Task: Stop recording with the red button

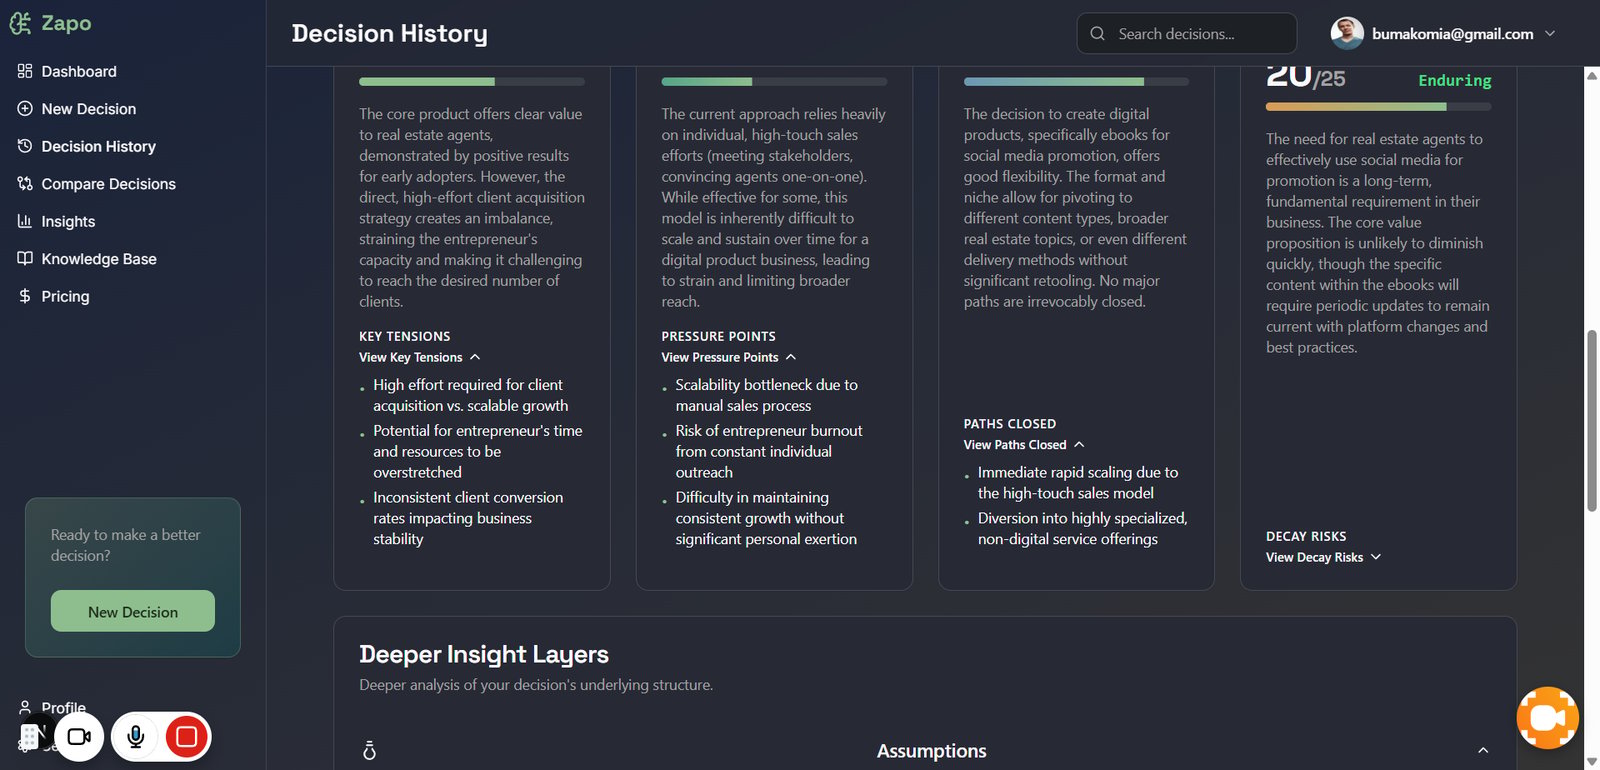Action: point(186,737)
